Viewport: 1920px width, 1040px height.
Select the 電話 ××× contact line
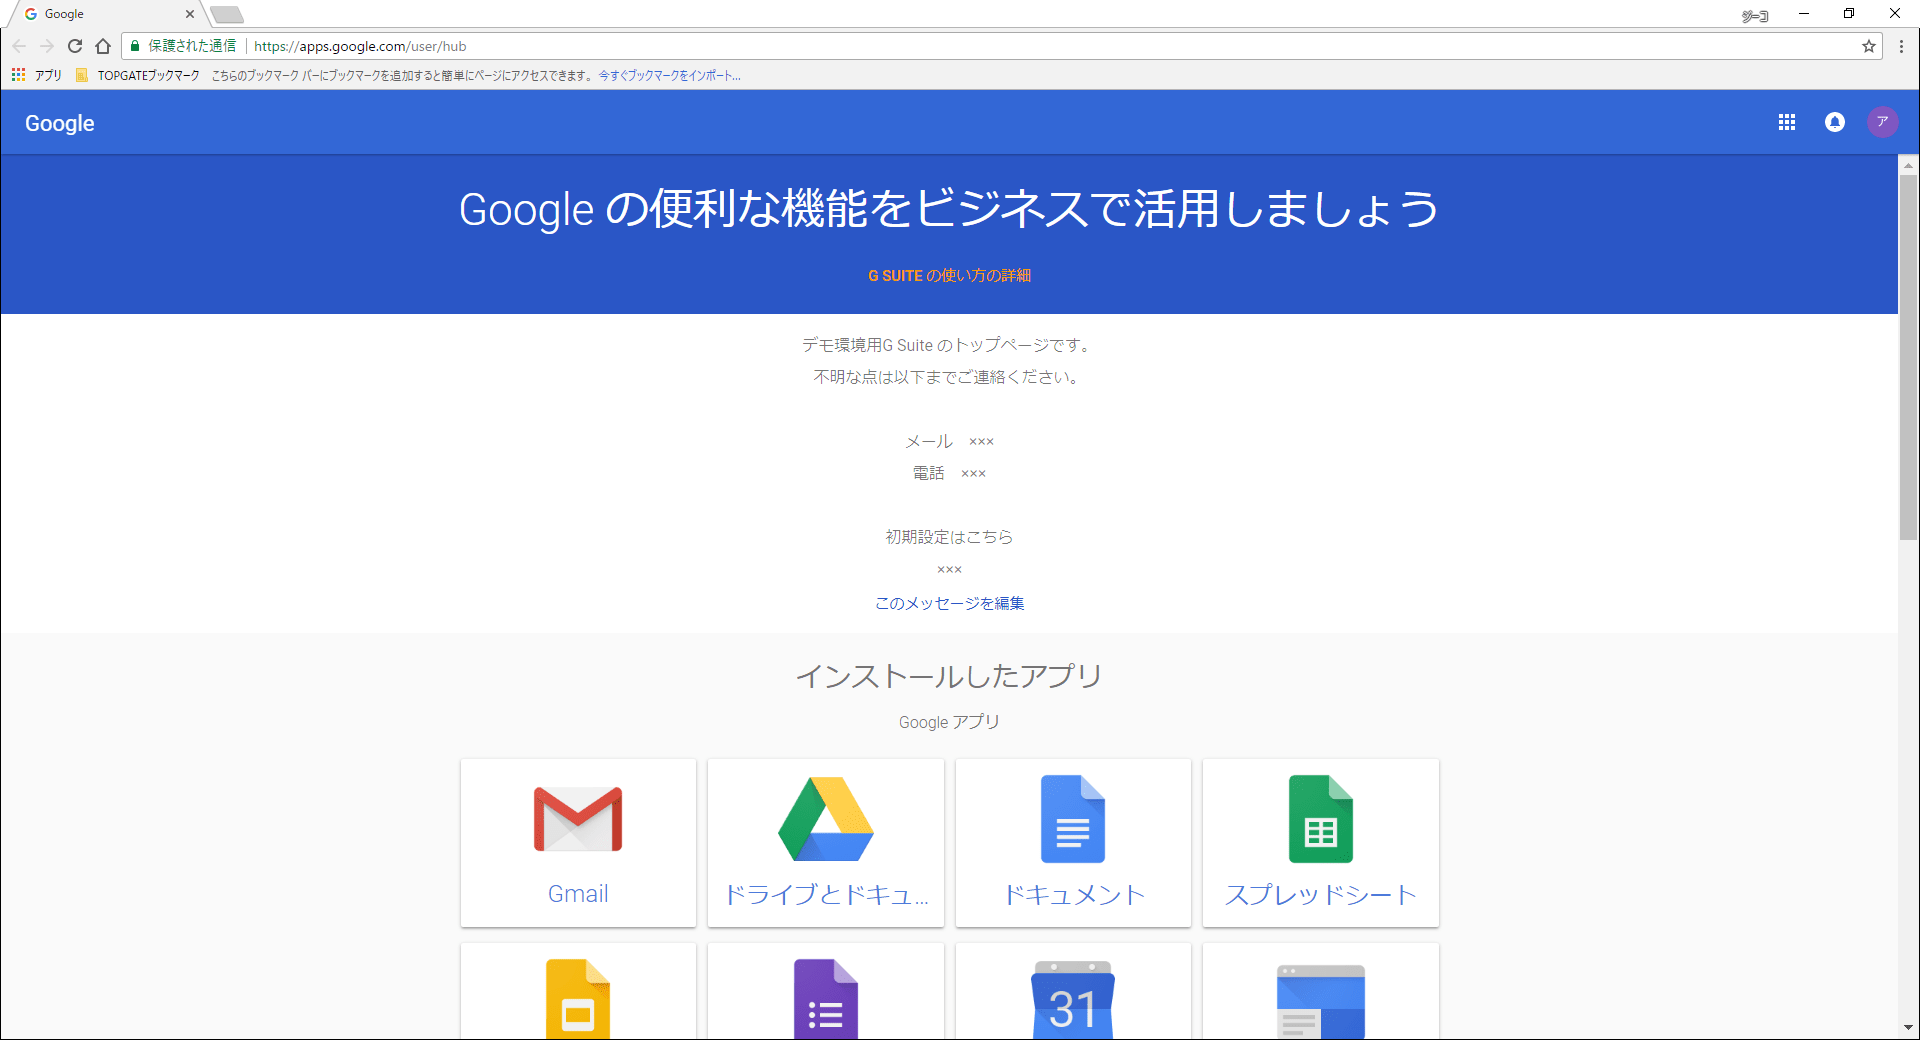(x=949, y=473)
